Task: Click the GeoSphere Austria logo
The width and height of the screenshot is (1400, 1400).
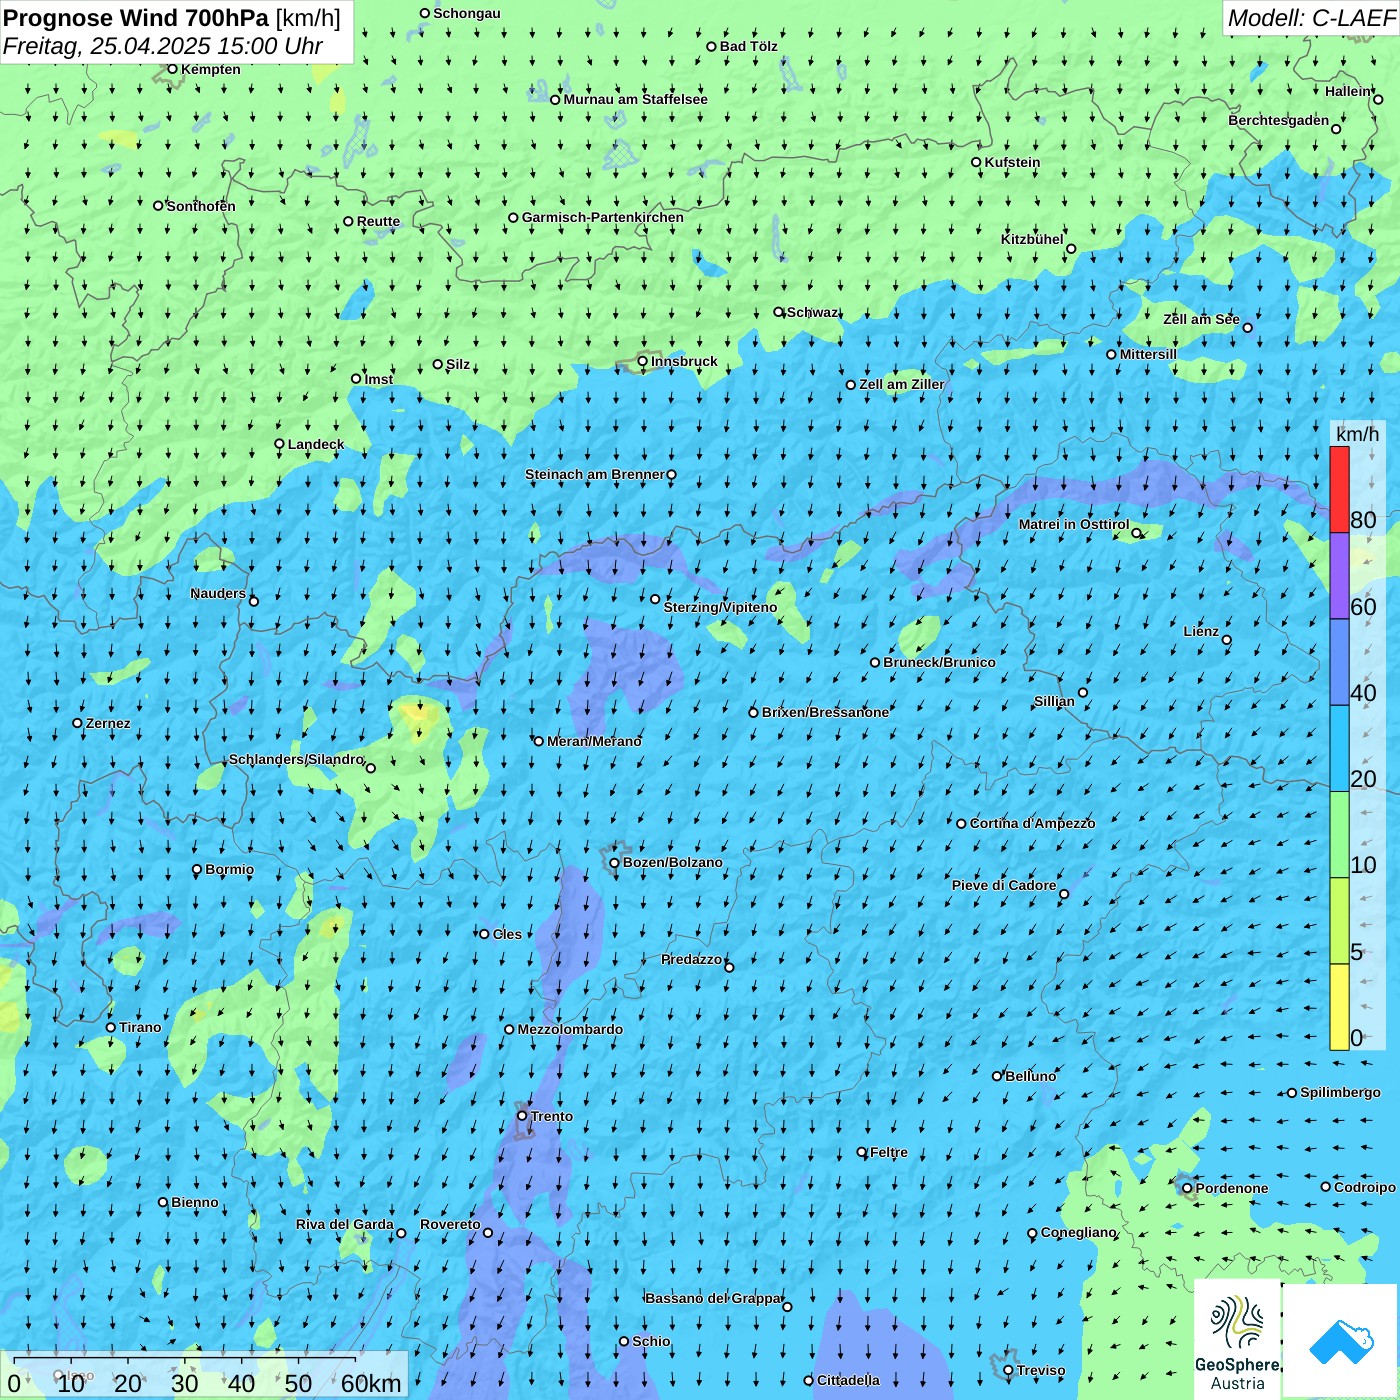Action: tap(1237, 1342)
